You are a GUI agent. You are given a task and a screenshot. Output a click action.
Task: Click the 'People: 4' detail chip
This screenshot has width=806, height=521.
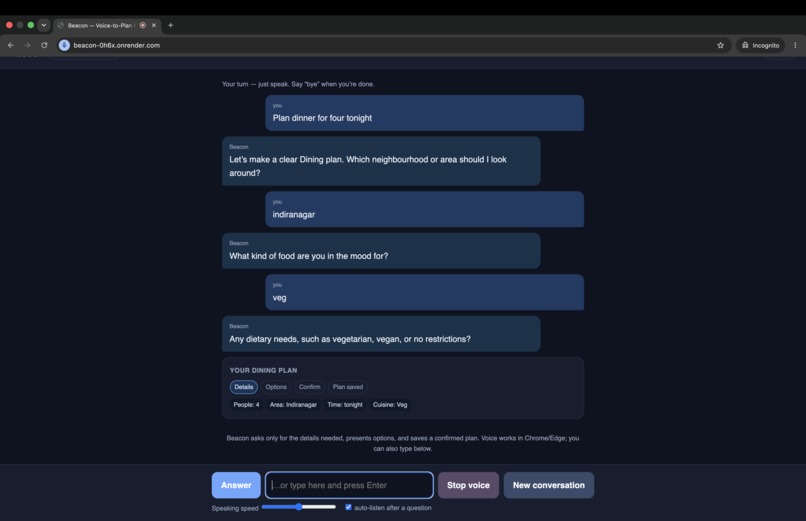(x=246, y=404)
